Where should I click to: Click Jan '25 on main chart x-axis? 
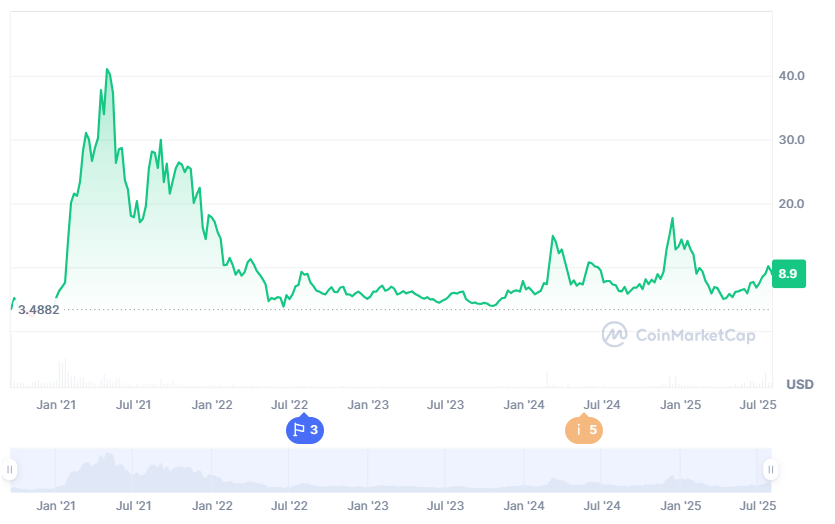pyautogui.click(x=681, y=405)
